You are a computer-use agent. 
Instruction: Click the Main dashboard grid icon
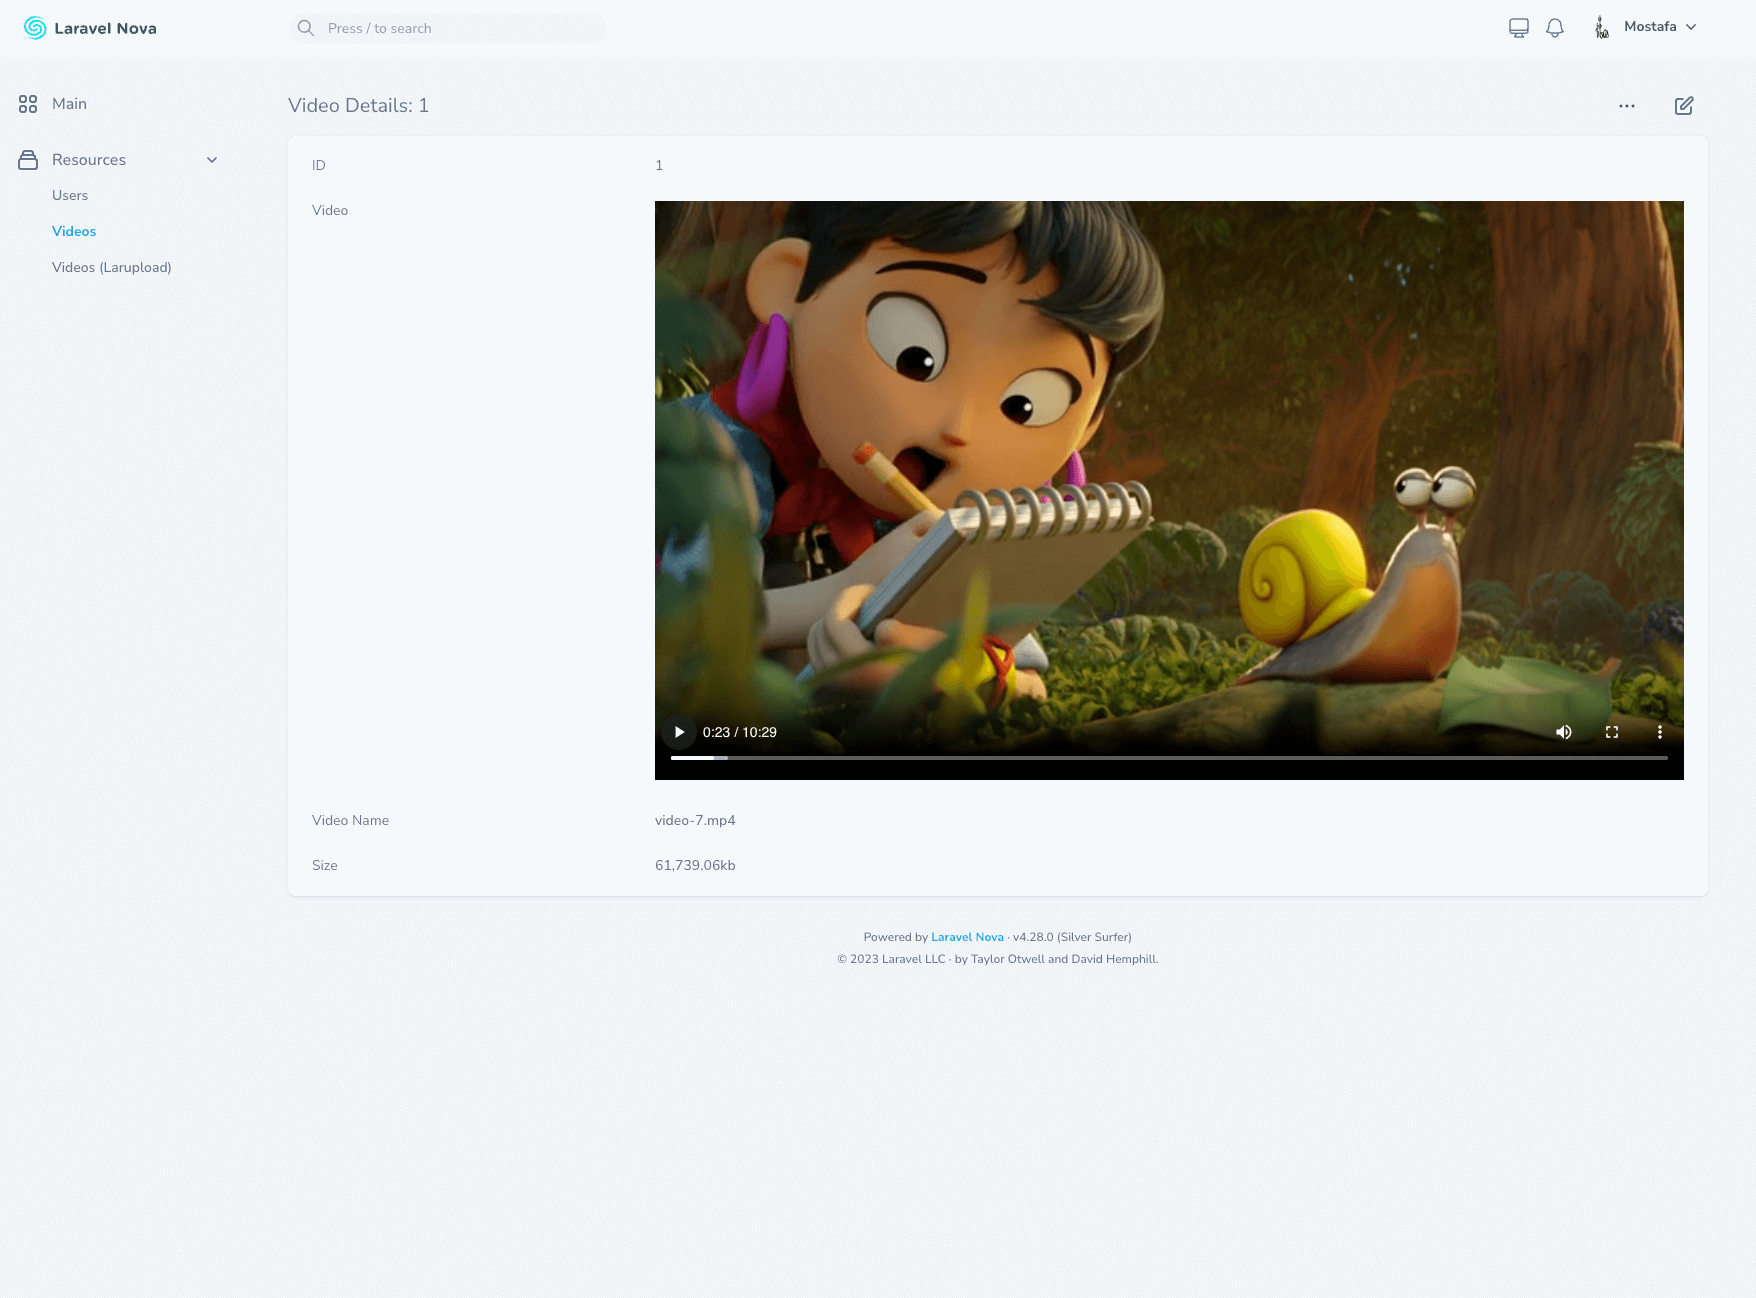click(28, 104)
